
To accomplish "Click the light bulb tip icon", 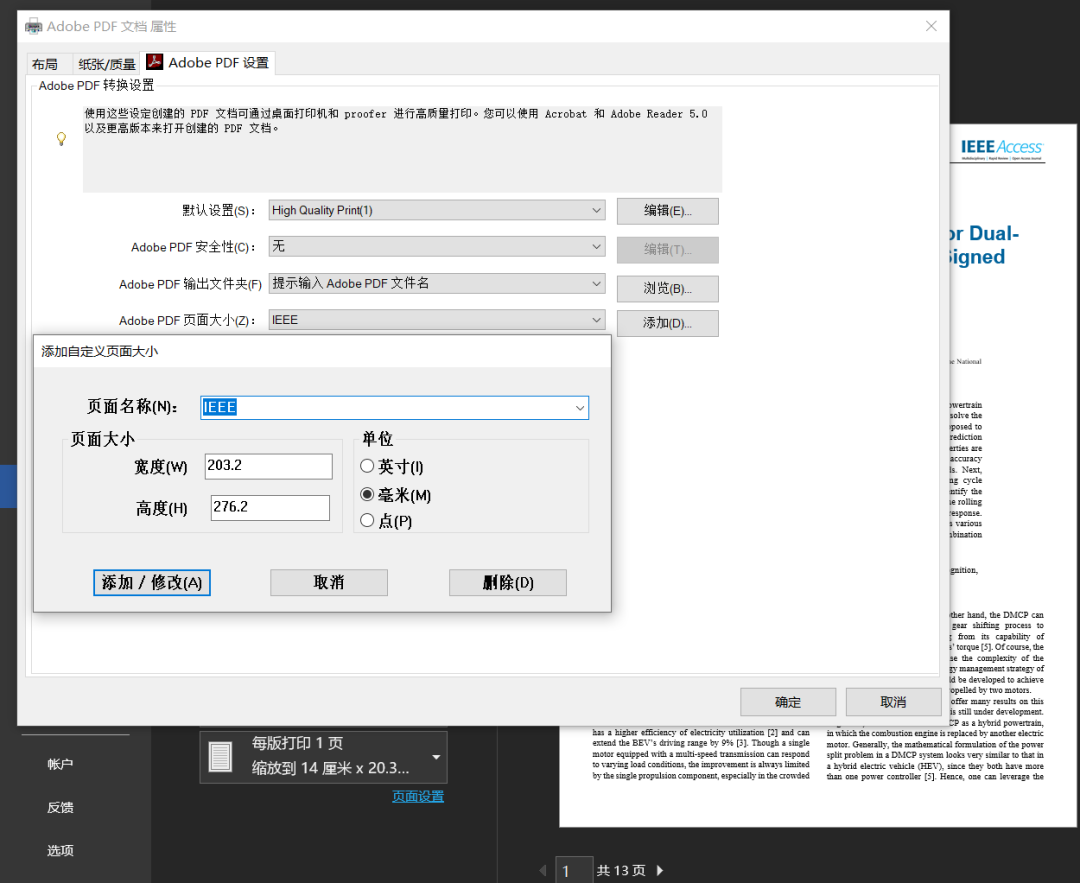I will (x=61, y=139).
